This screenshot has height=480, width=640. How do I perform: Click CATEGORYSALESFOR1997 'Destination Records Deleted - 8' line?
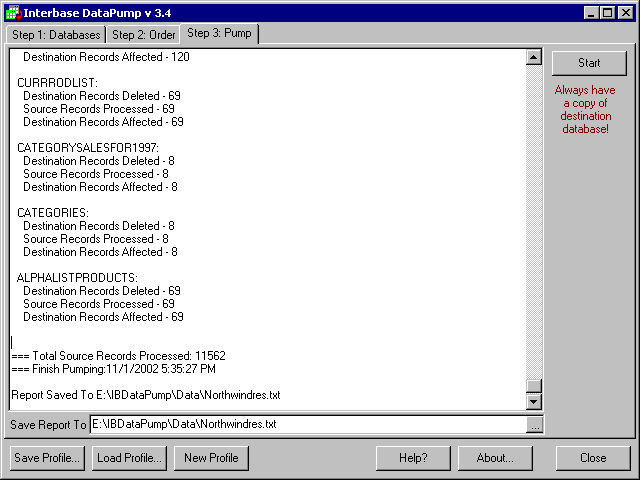pyautogui.click(x=99, y=161)
